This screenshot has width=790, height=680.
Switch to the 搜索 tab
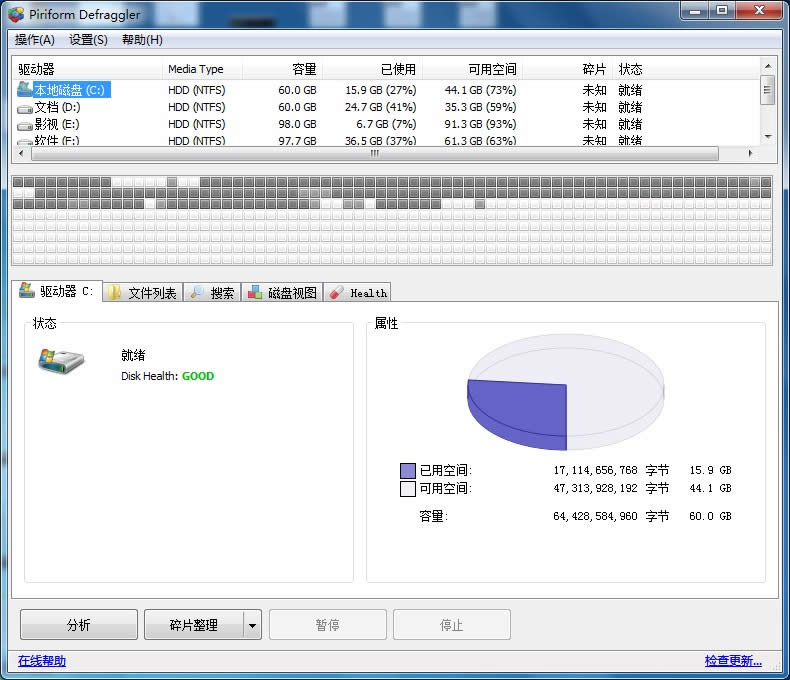tap(213, 293)
